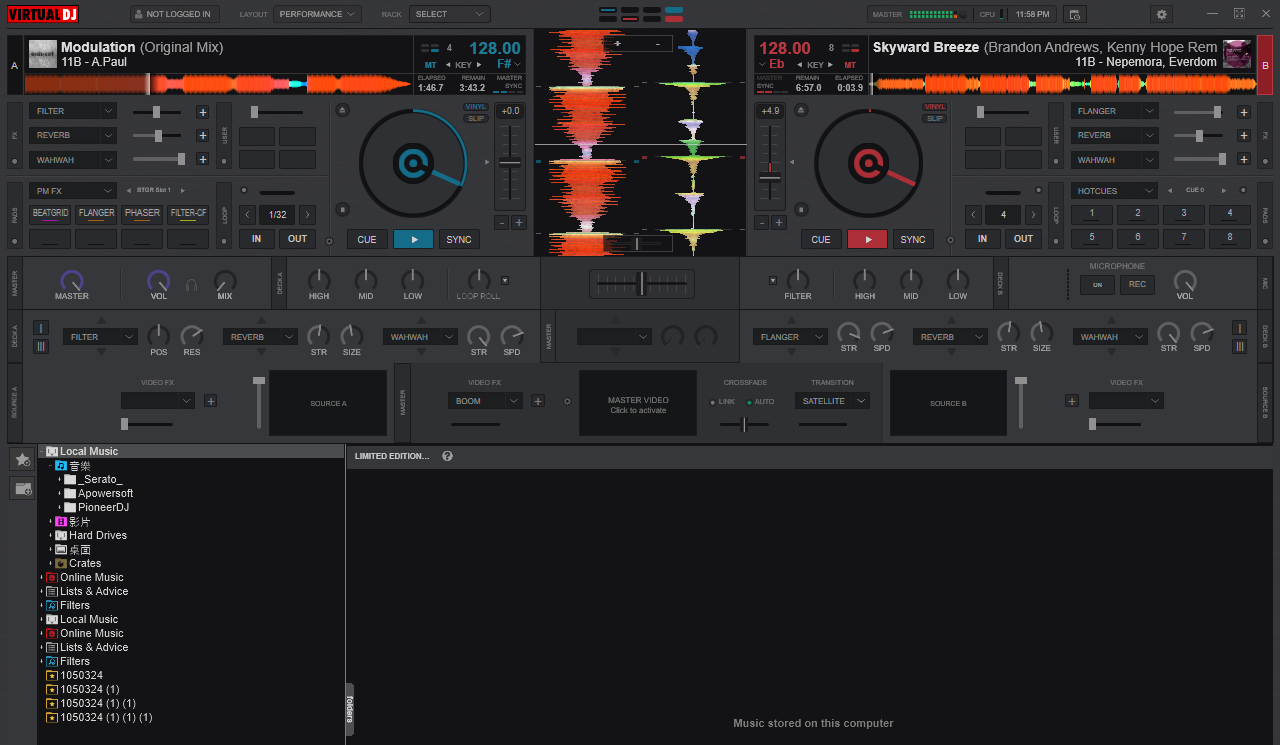Eject track on deck A
The height and width of the screenshot is (745, 1280).
[x=342, y=111]
